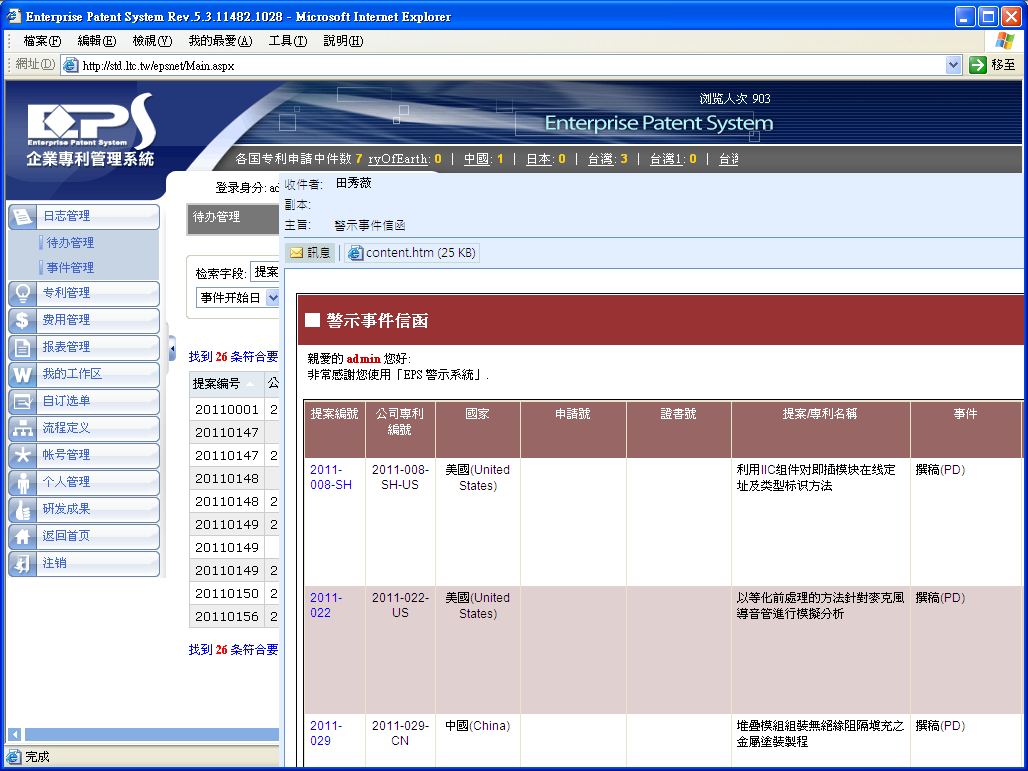This screenshot has height=771, width=1028.
Task: Click the 帐号管理 star icon
Action: tap(22, 455)
